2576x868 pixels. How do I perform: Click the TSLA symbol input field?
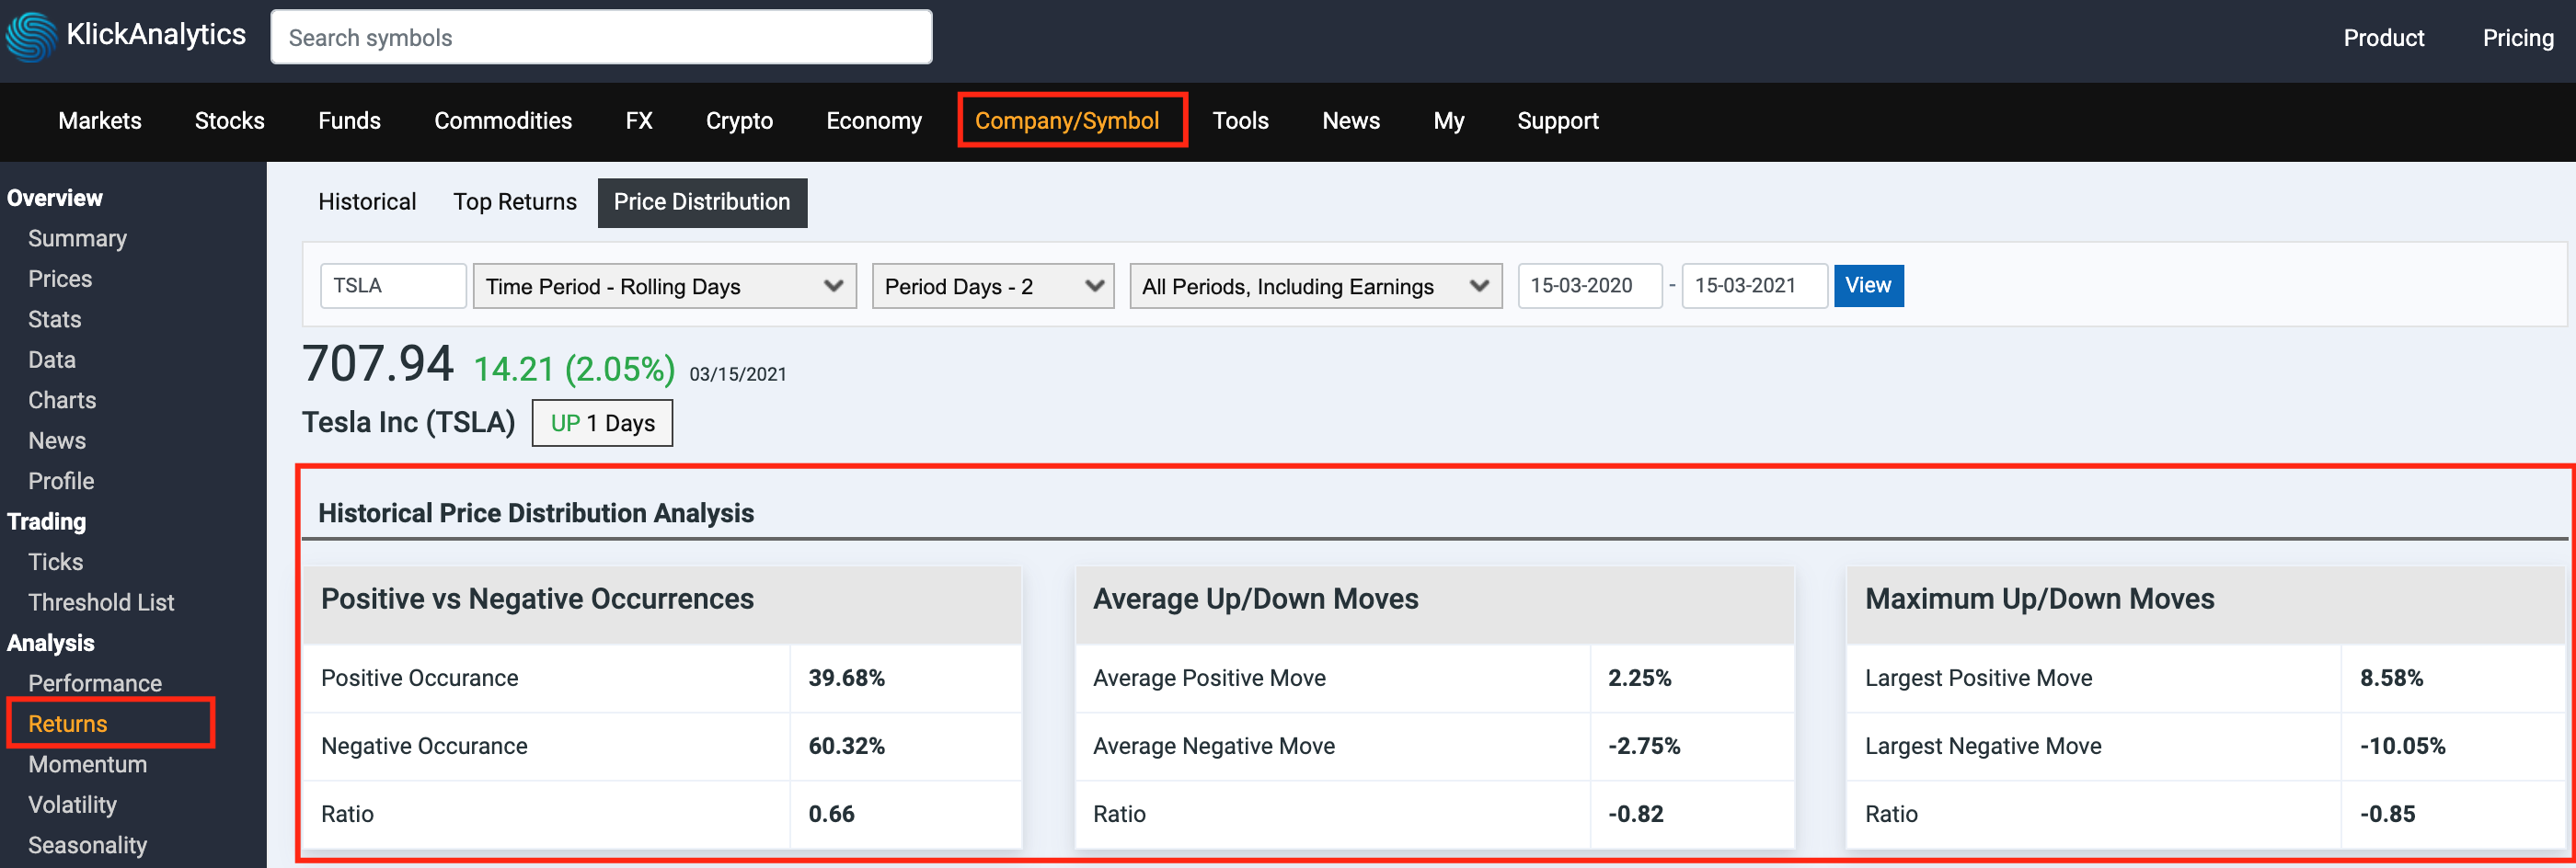pos(393,286)
